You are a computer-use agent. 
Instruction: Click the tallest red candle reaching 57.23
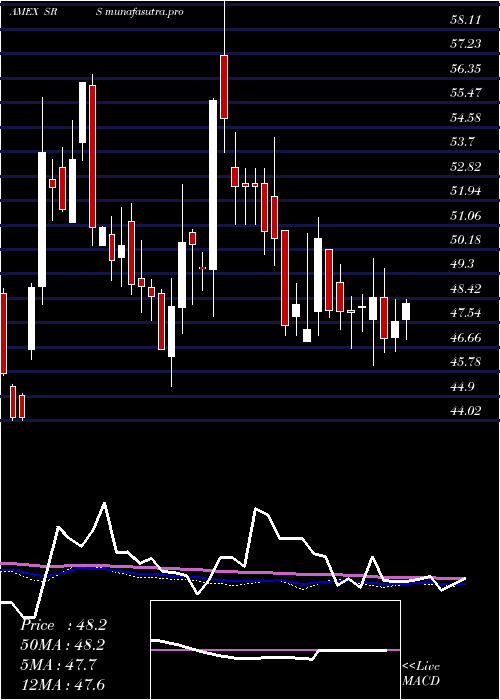224,87
